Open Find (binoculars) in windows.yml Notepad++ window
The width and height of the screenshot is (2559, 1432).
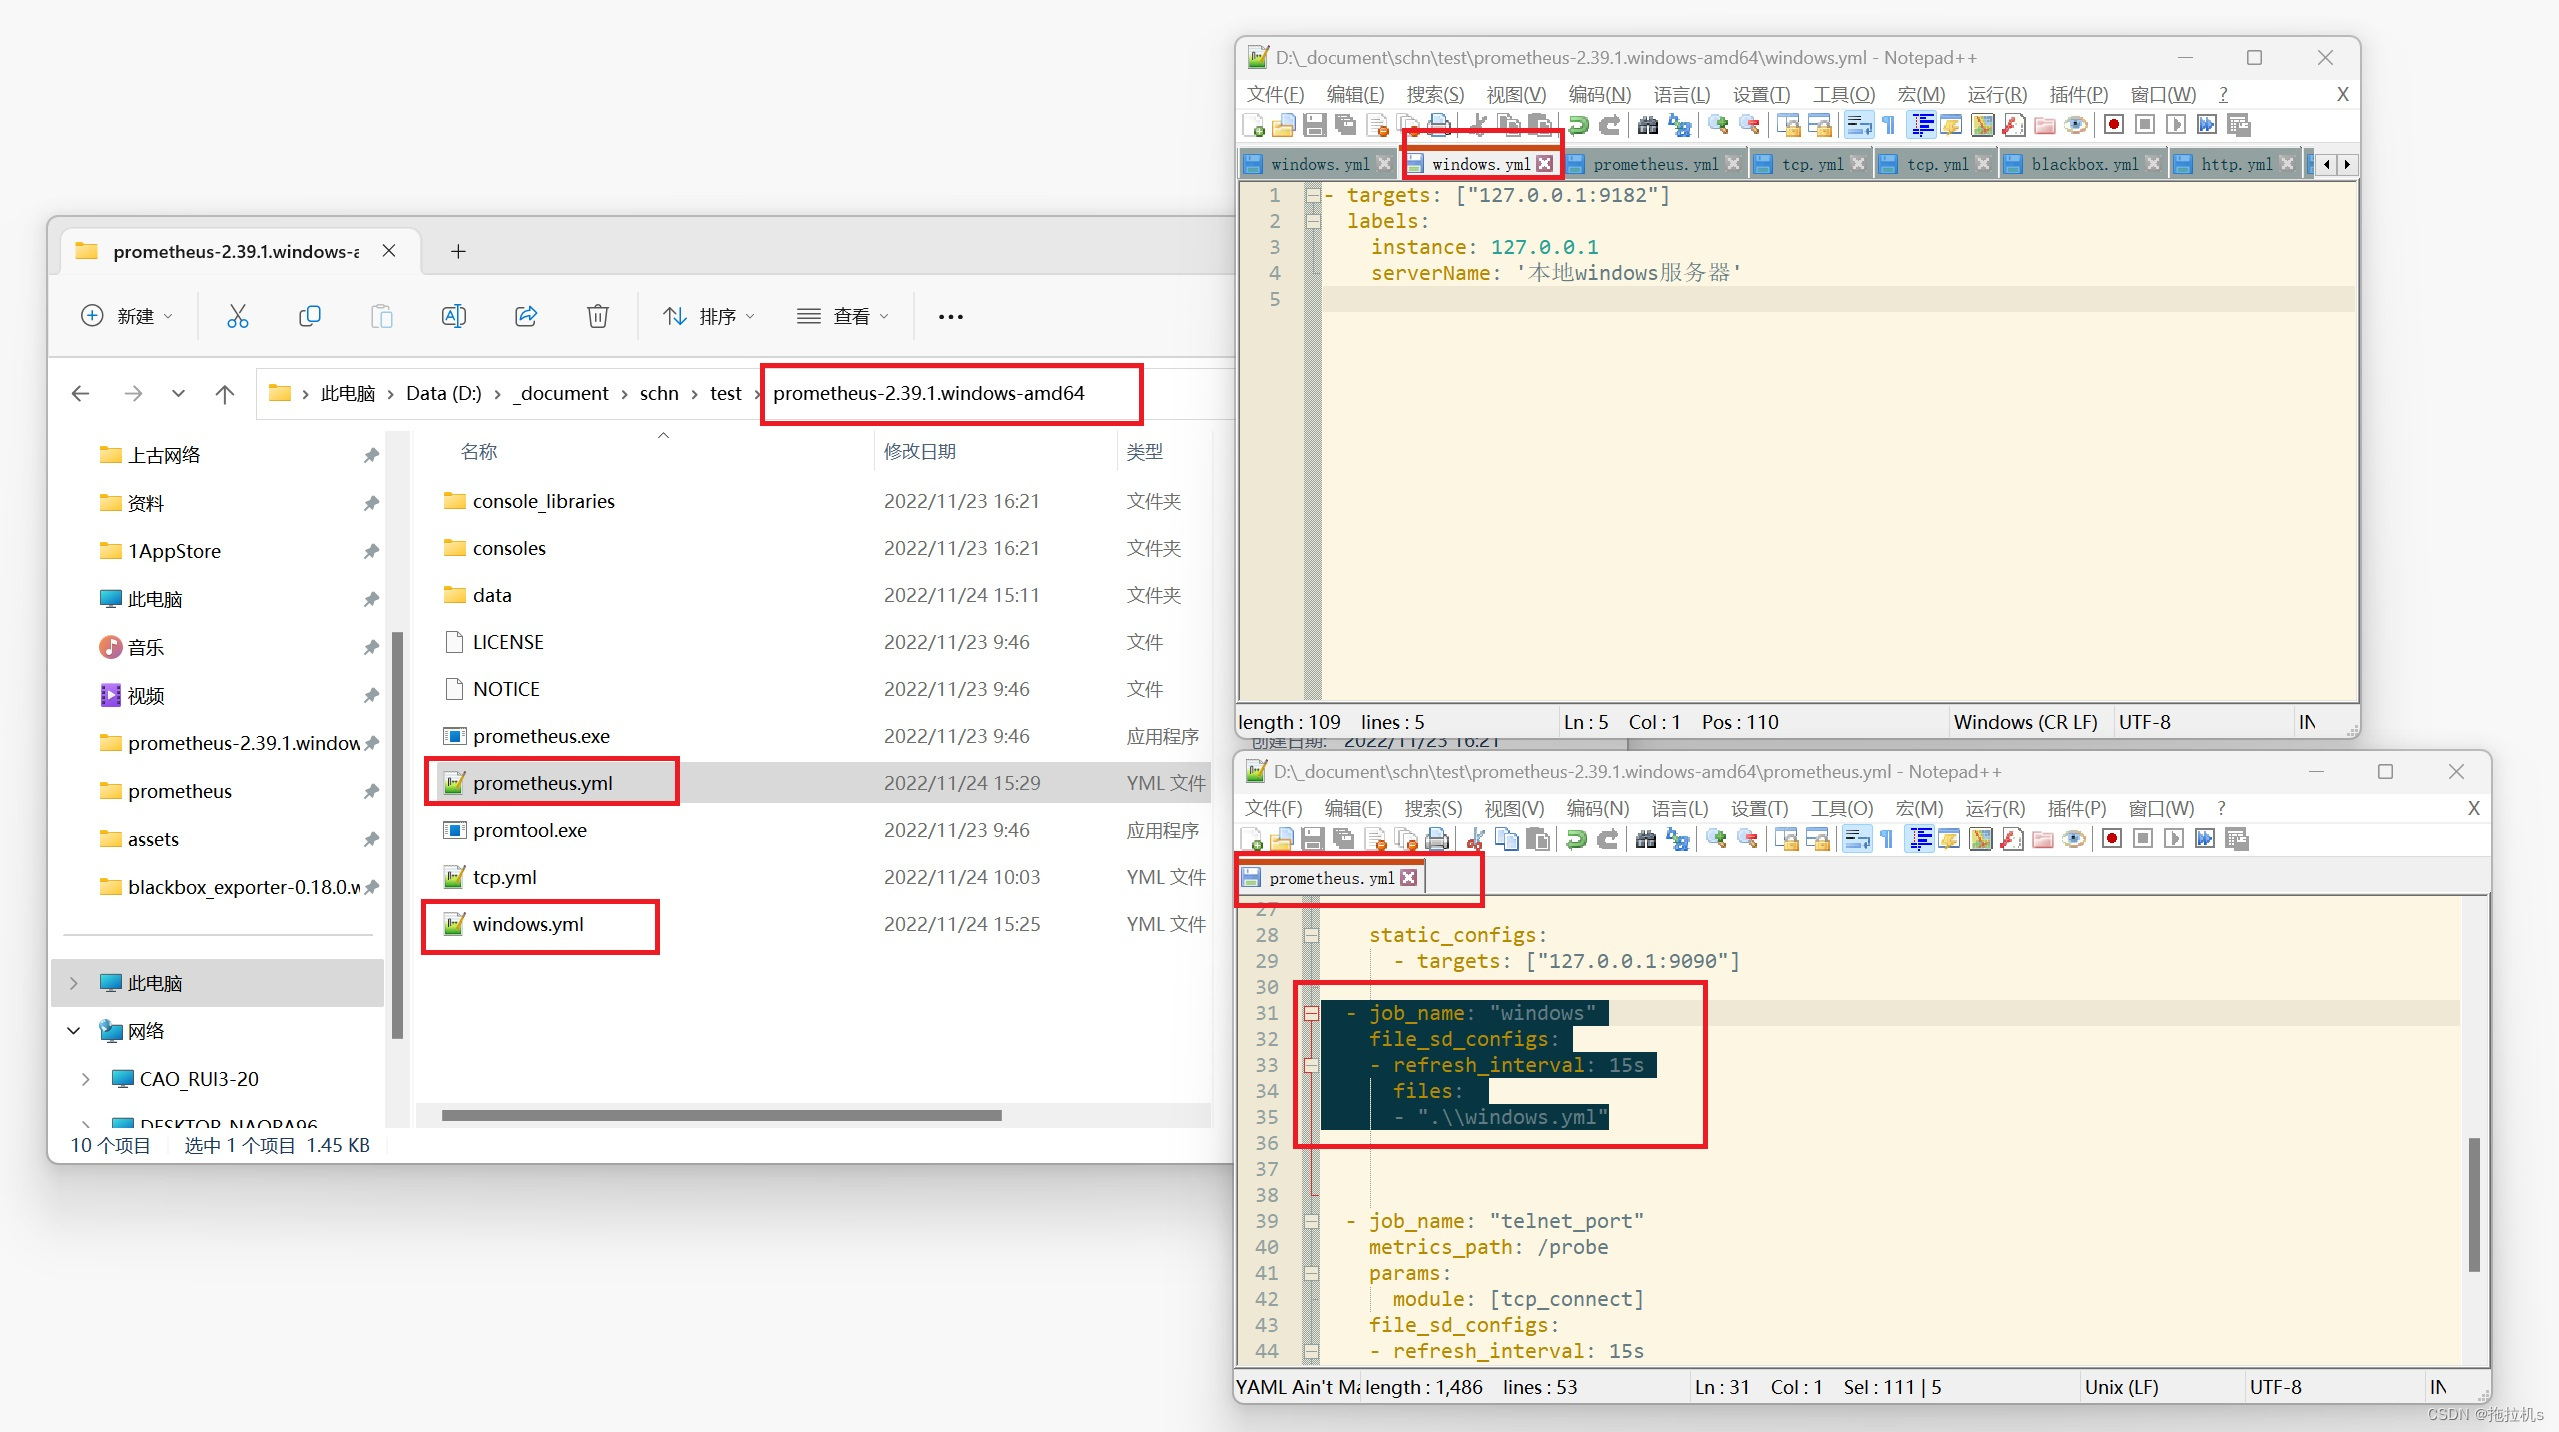pyautogui.click(x=1648, y=125)
